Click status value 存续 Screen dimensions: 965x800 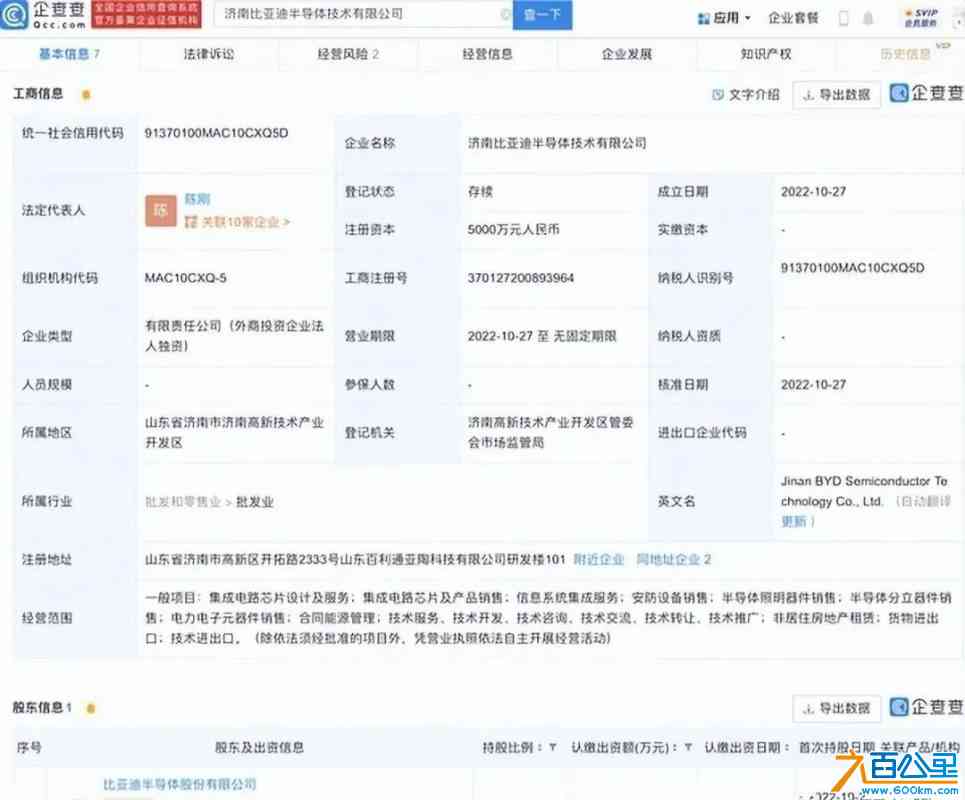[x=480, y=192]
